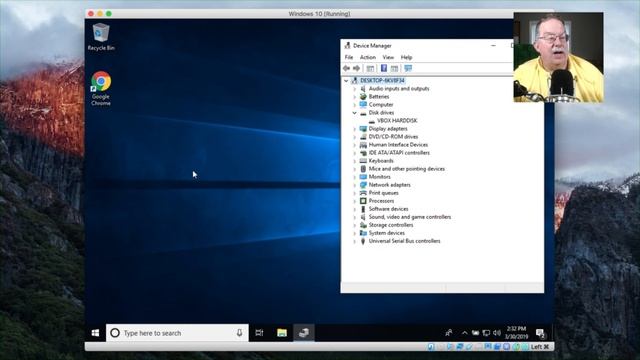Select the Monitors category icon
The image size is (640, 360).
(363, 177)
